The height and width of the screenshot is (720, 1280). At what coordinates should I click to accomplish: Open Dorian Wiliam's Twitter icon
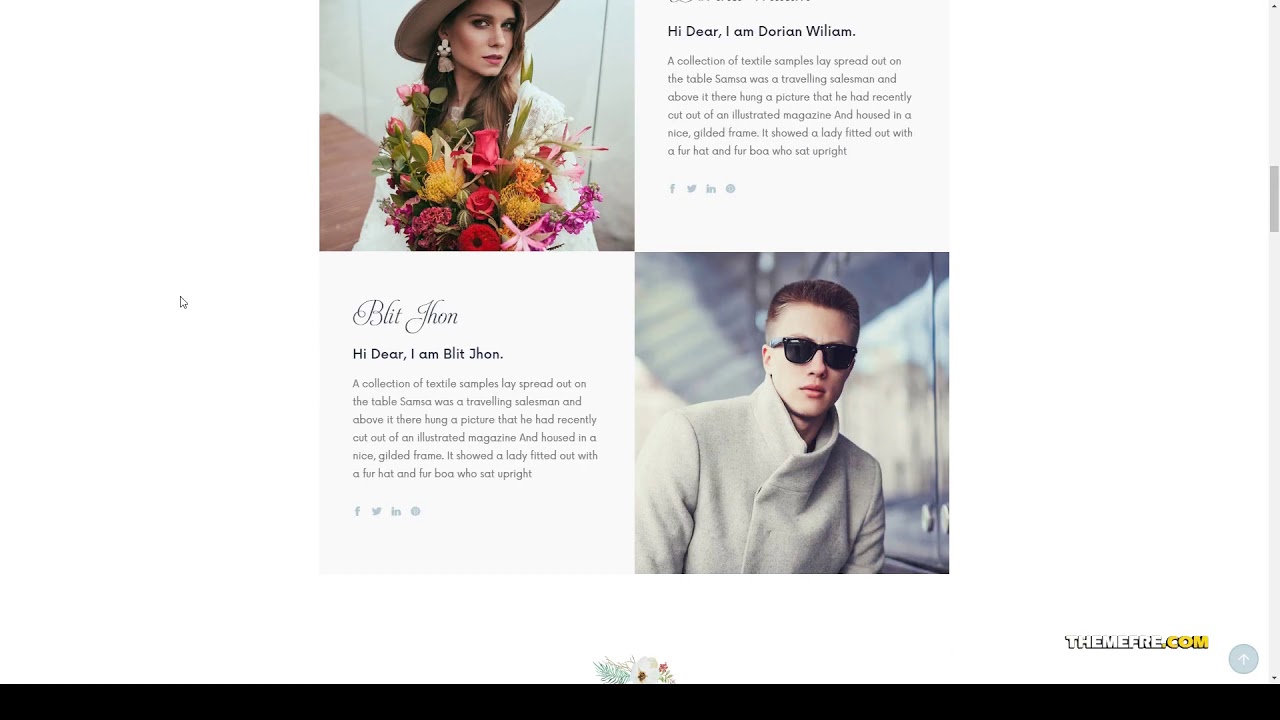coord(691,189)
